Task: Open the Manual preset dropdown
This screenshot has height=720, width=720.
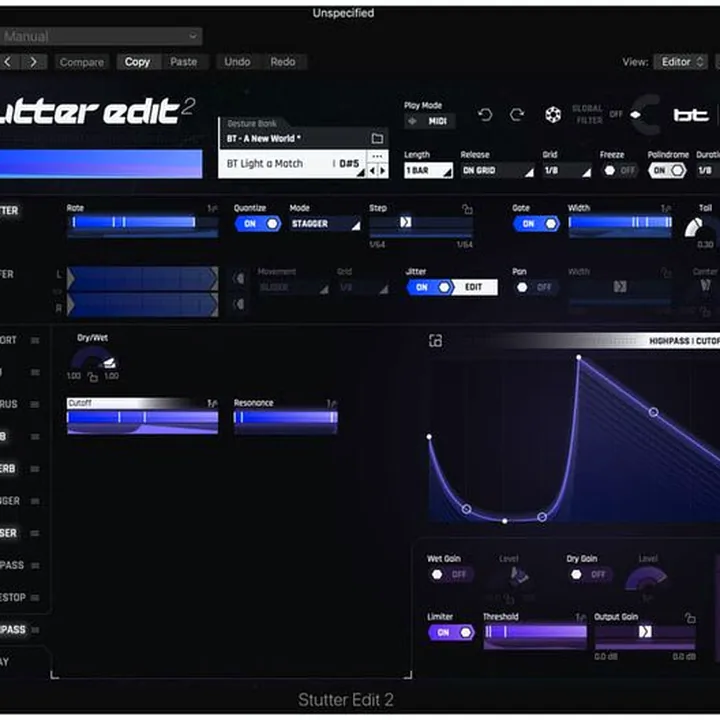Action: (101, 36)
